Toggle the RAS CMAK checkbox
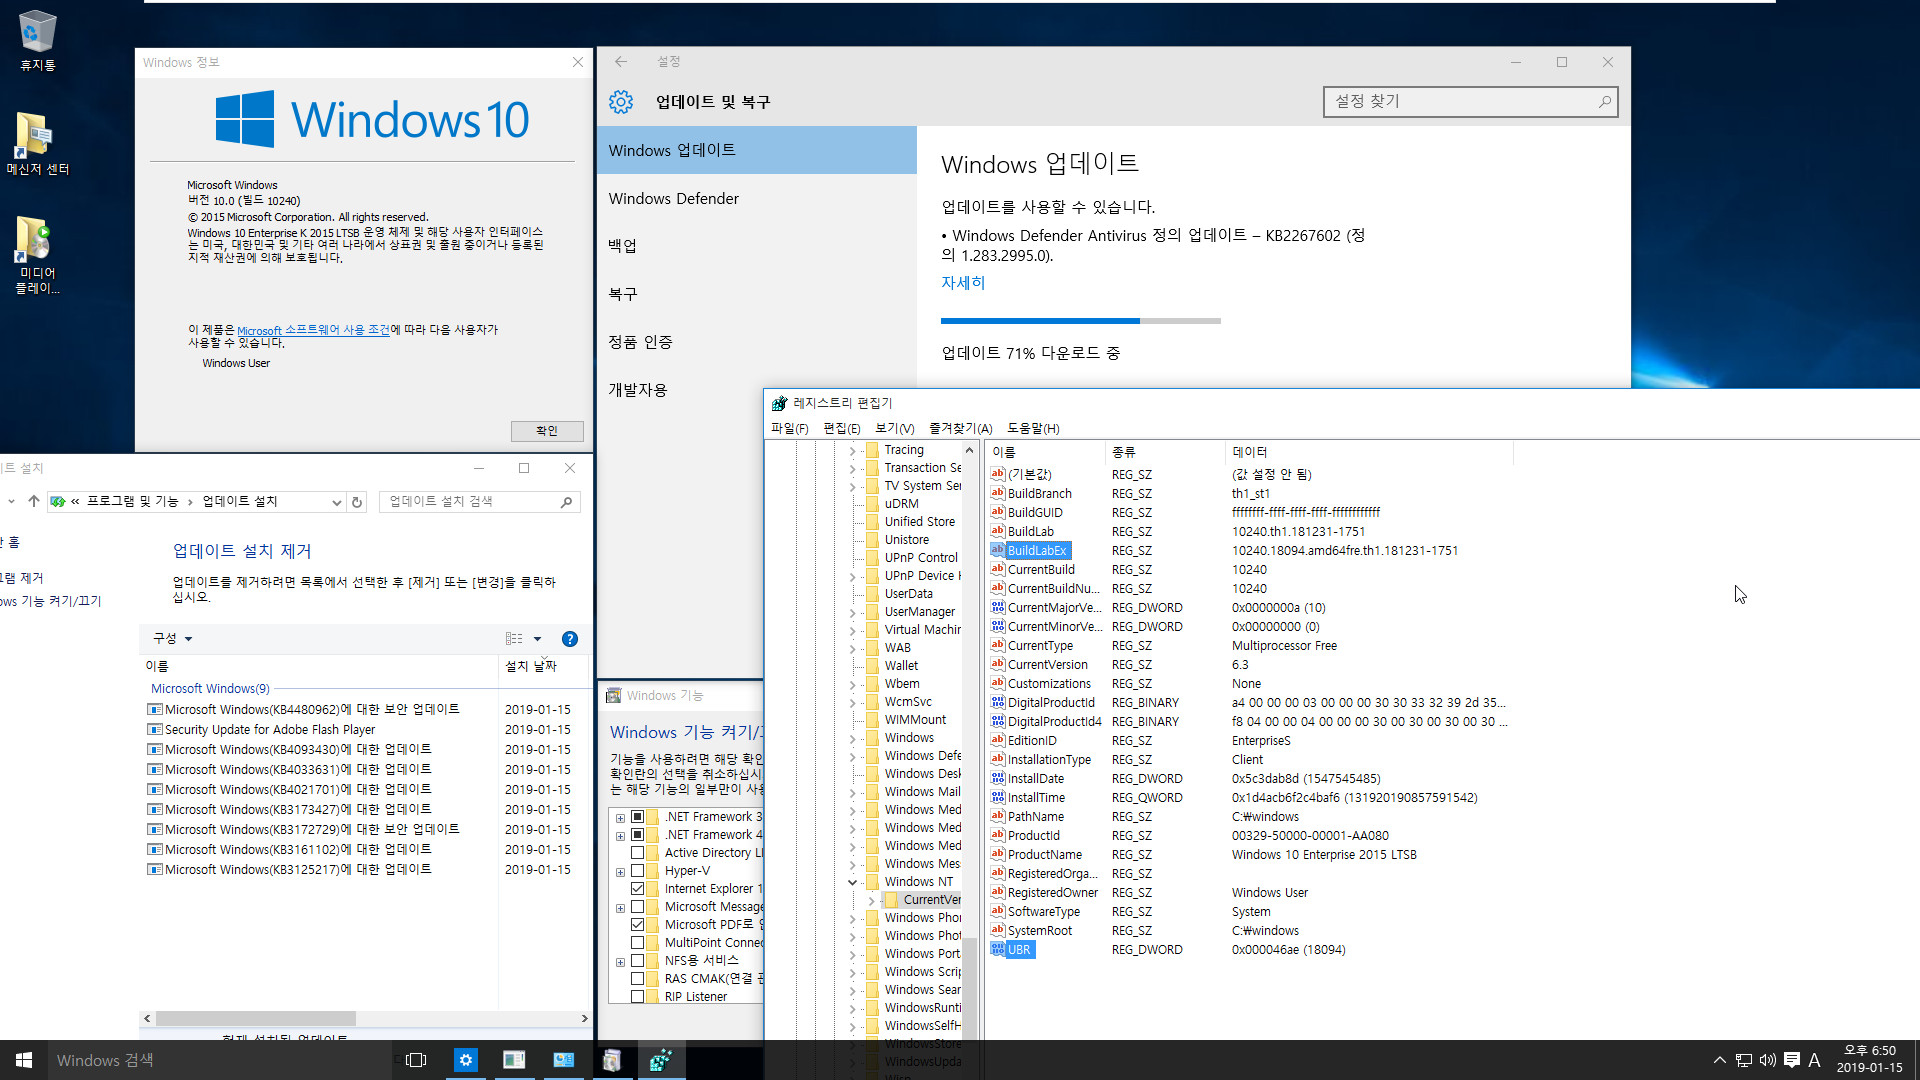The width and height of the screenshot is (1920, 1080). pyautogui.click(x=637, y=979)
